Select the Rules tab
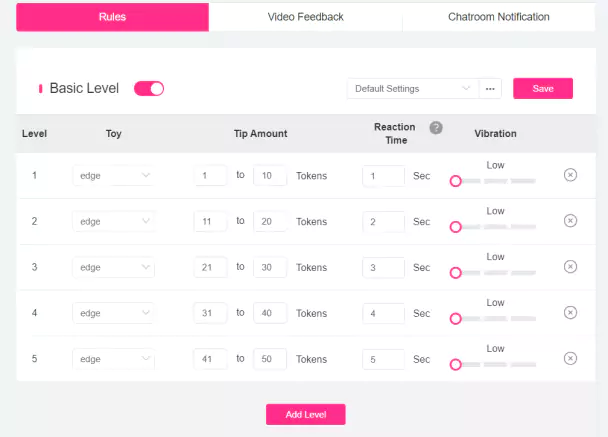This screenshot has width=608, height=437. (112, 17)
